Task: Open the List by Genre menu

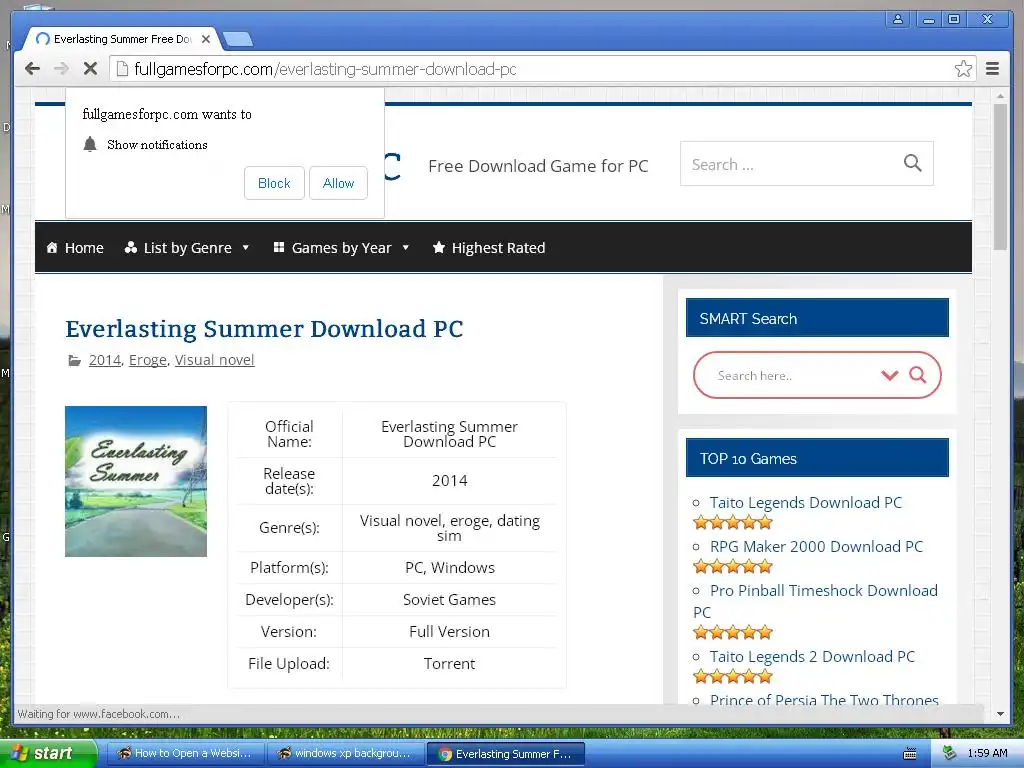Action: click(187, 248)
